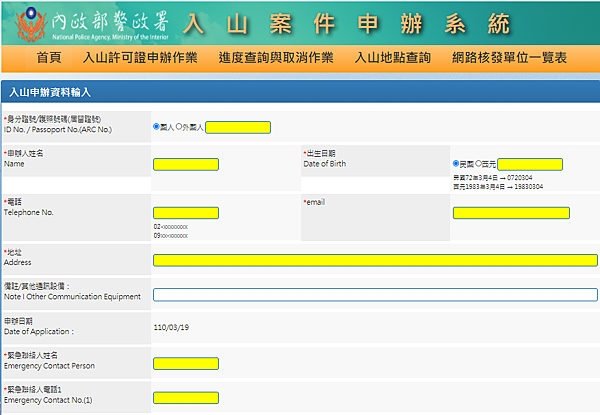The height and width of the screenshot is (415, 600).
Task: Choose the 西元 calendar radio button
Action: [478, 164]
